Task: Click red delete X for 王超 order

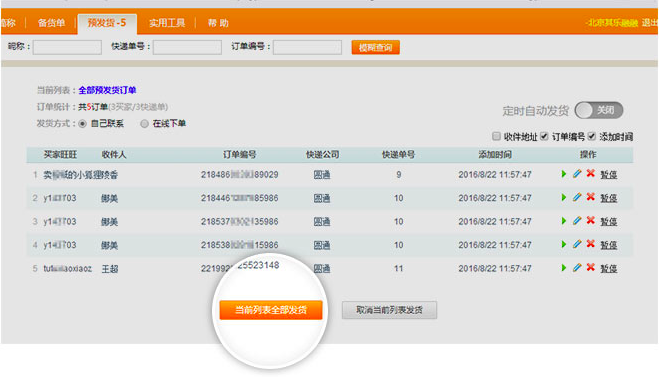Action: tap(590, 267)
